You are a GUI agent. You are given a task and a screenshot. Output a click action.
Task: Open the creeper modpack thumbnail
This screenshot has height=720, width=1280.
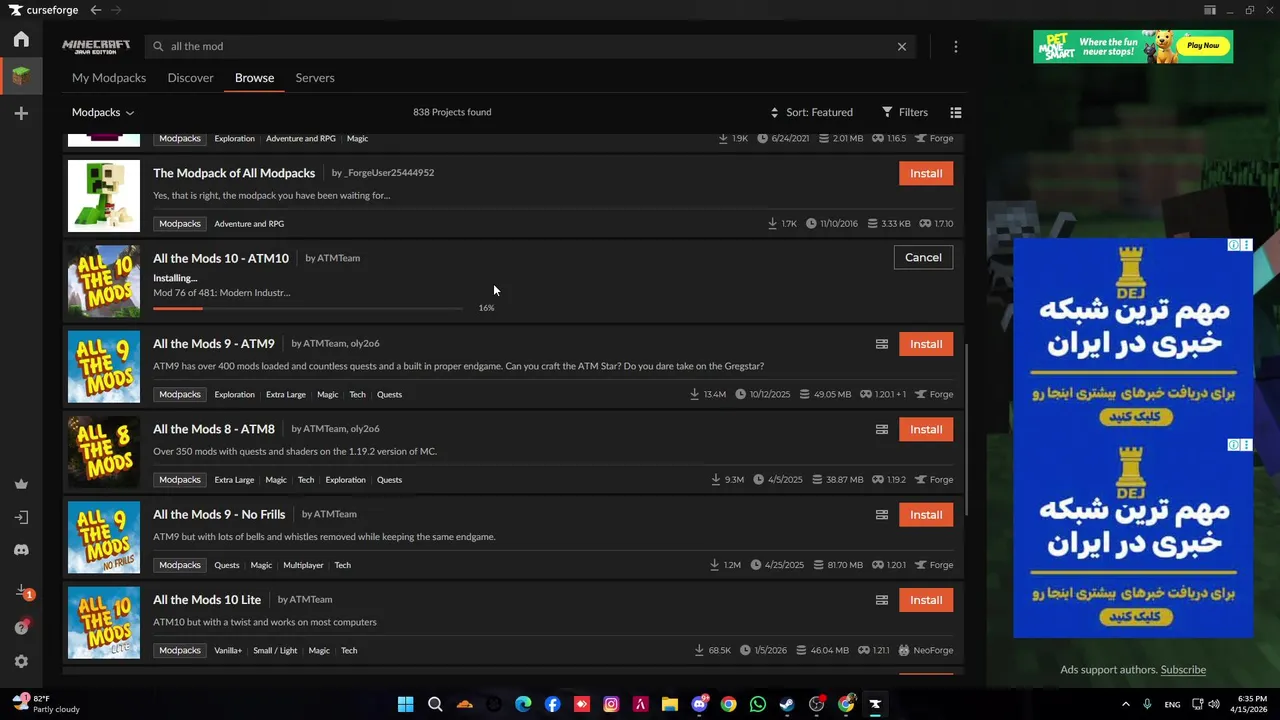[x=104, y=196]
